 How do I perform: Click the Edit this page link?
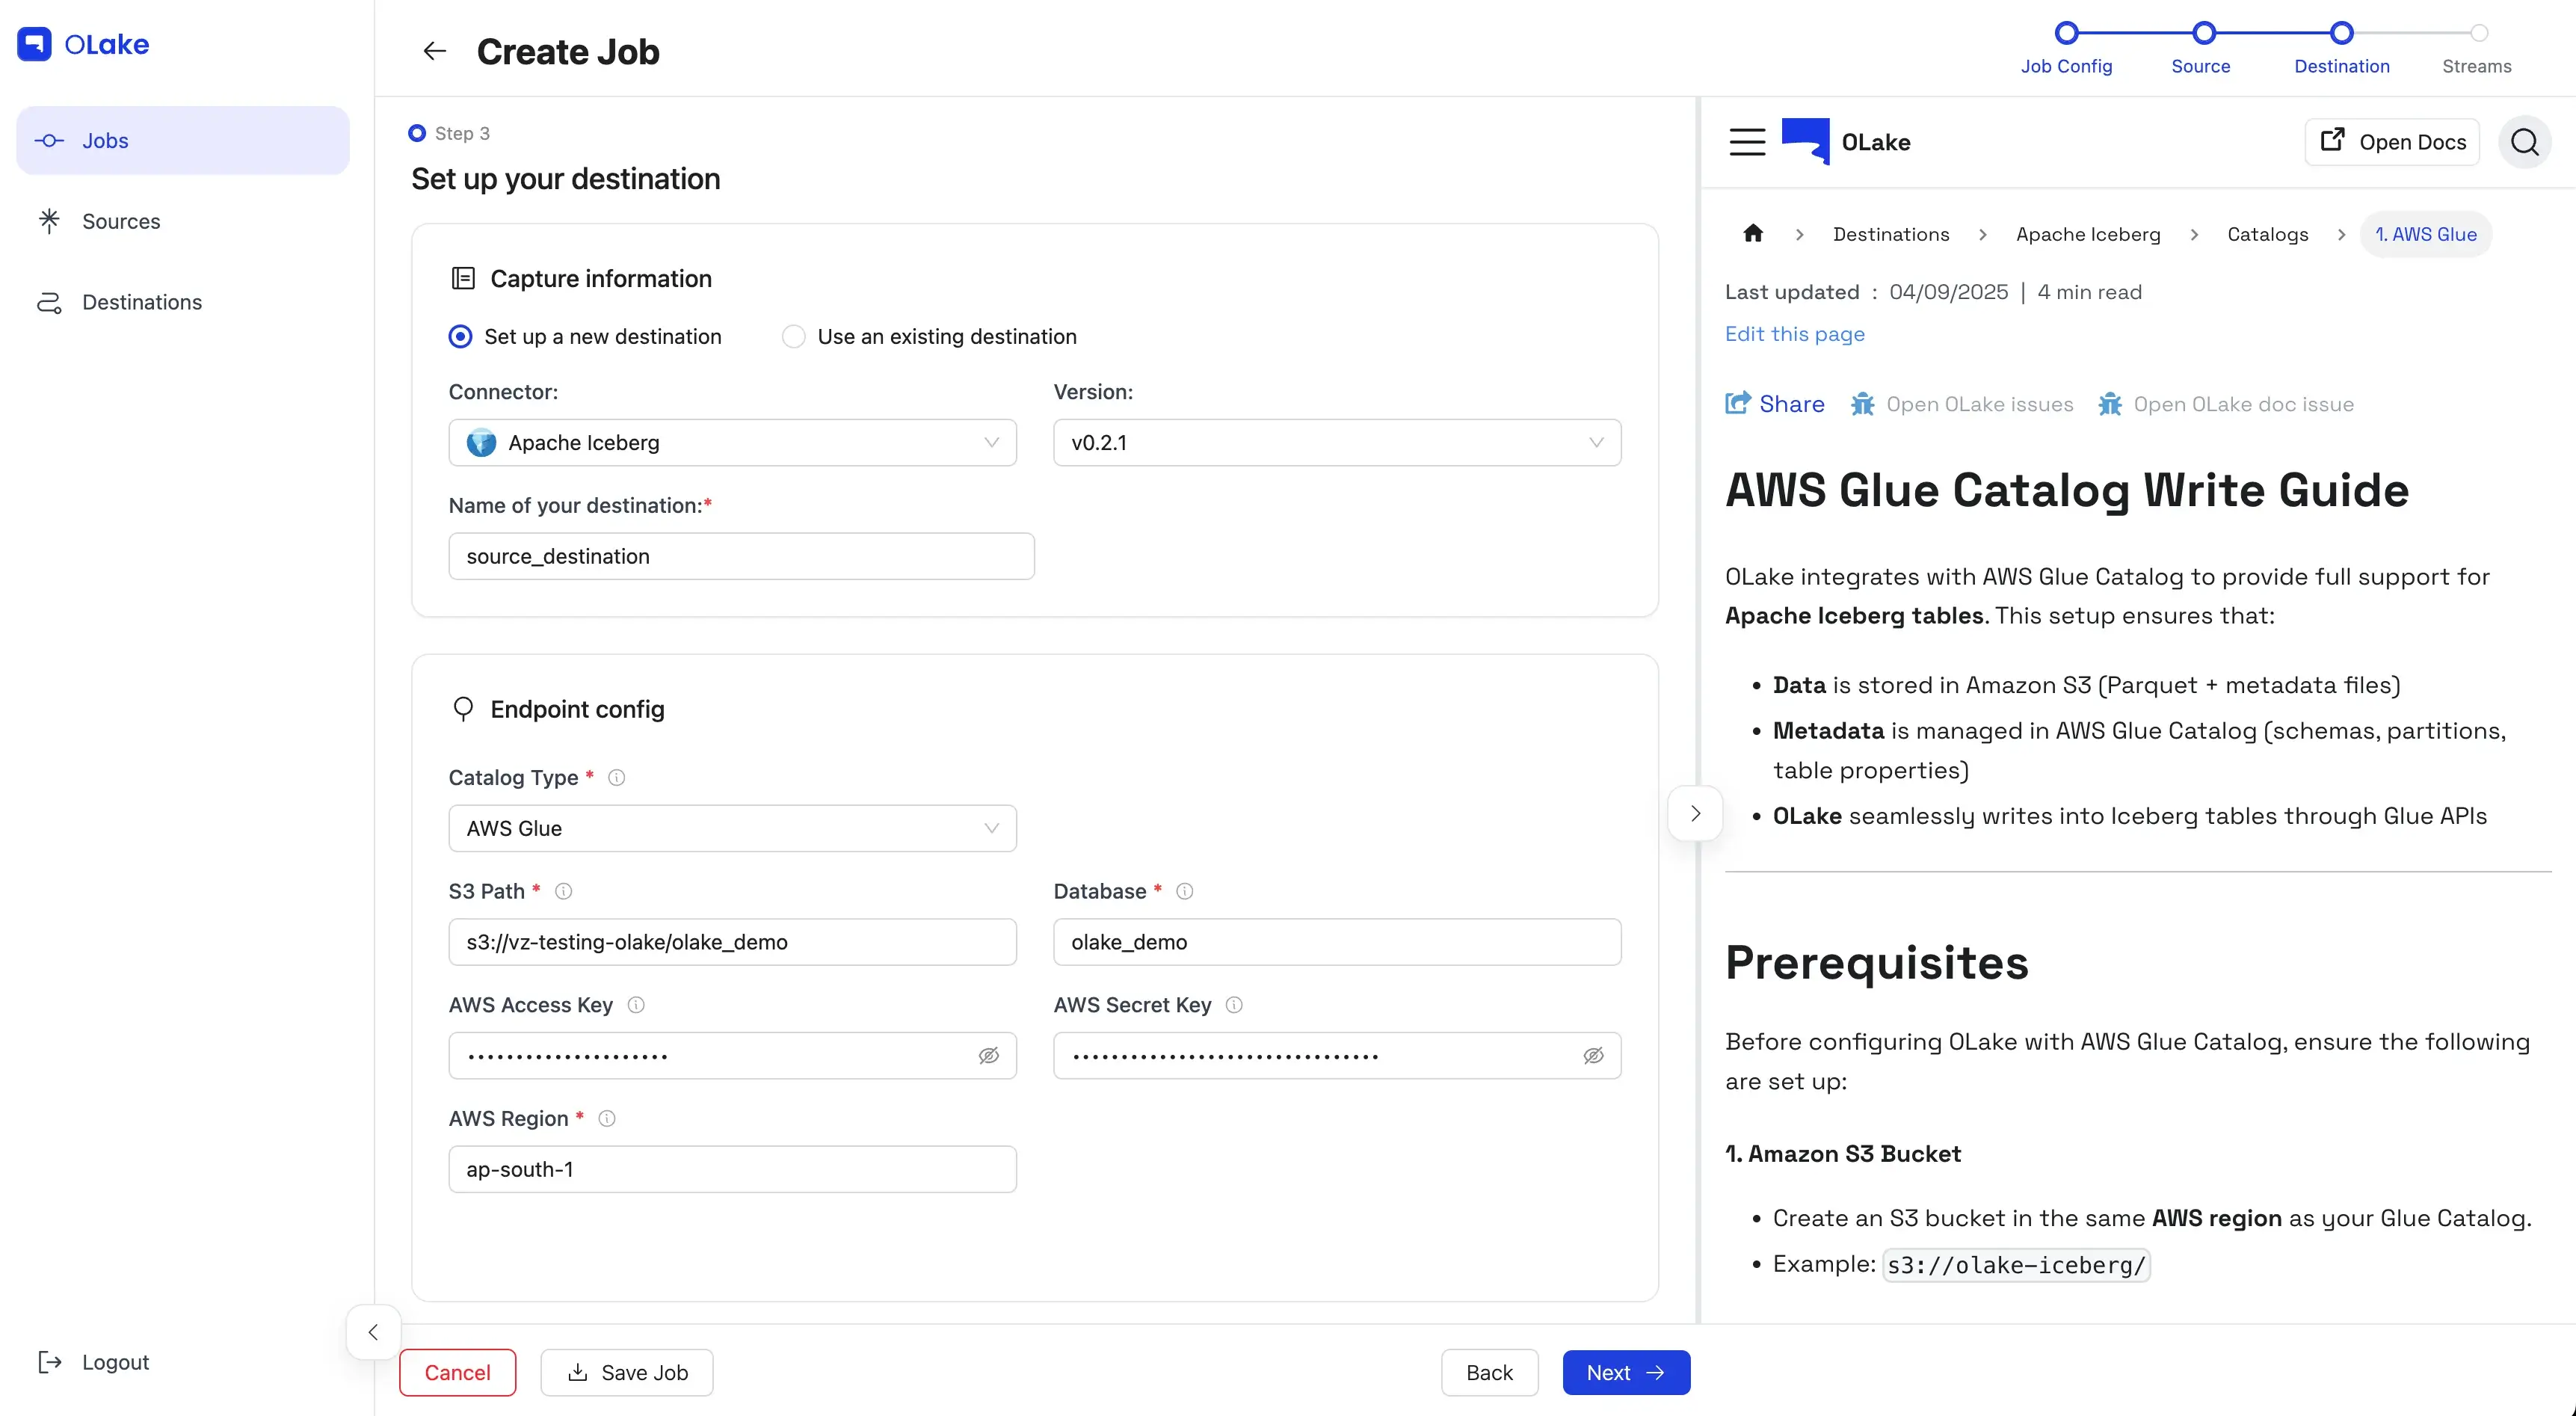[1794, 334]
